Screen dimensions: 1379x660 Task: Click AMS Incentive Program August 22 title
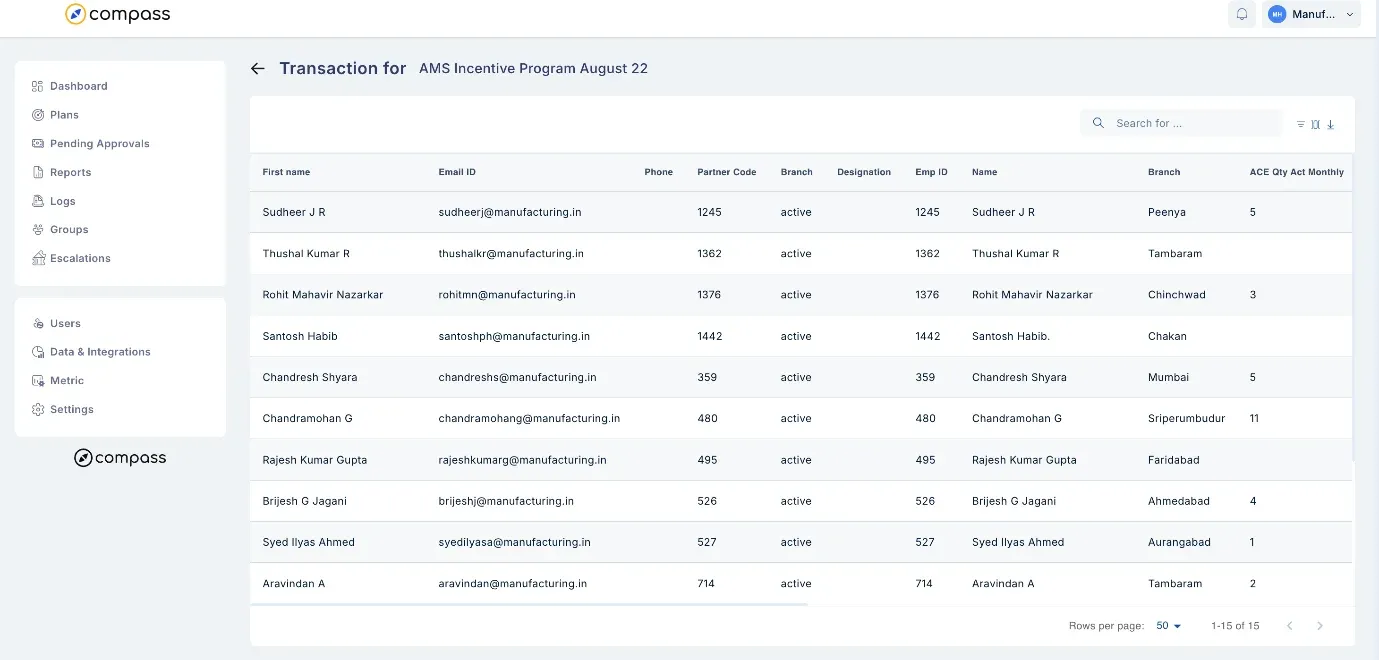(x=533, y=68)
